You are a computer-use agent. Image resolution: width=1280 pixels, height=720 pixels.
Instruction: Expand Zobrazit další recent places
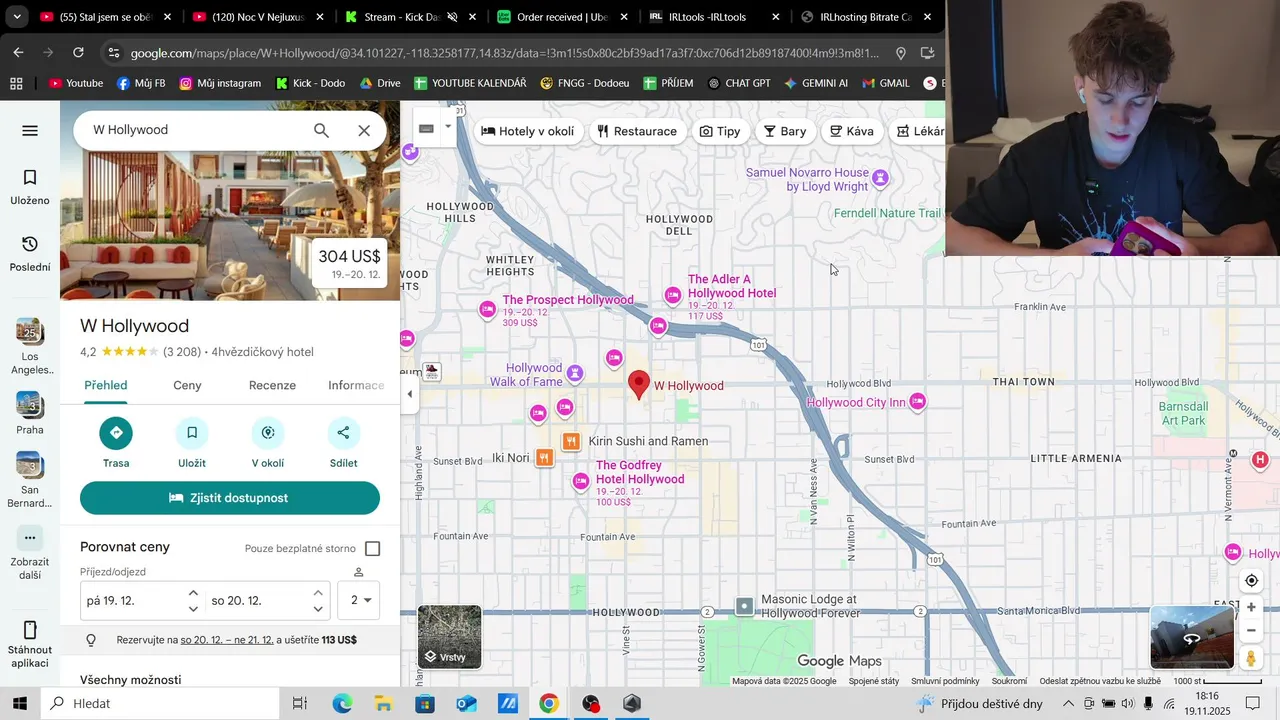point(30,553)
